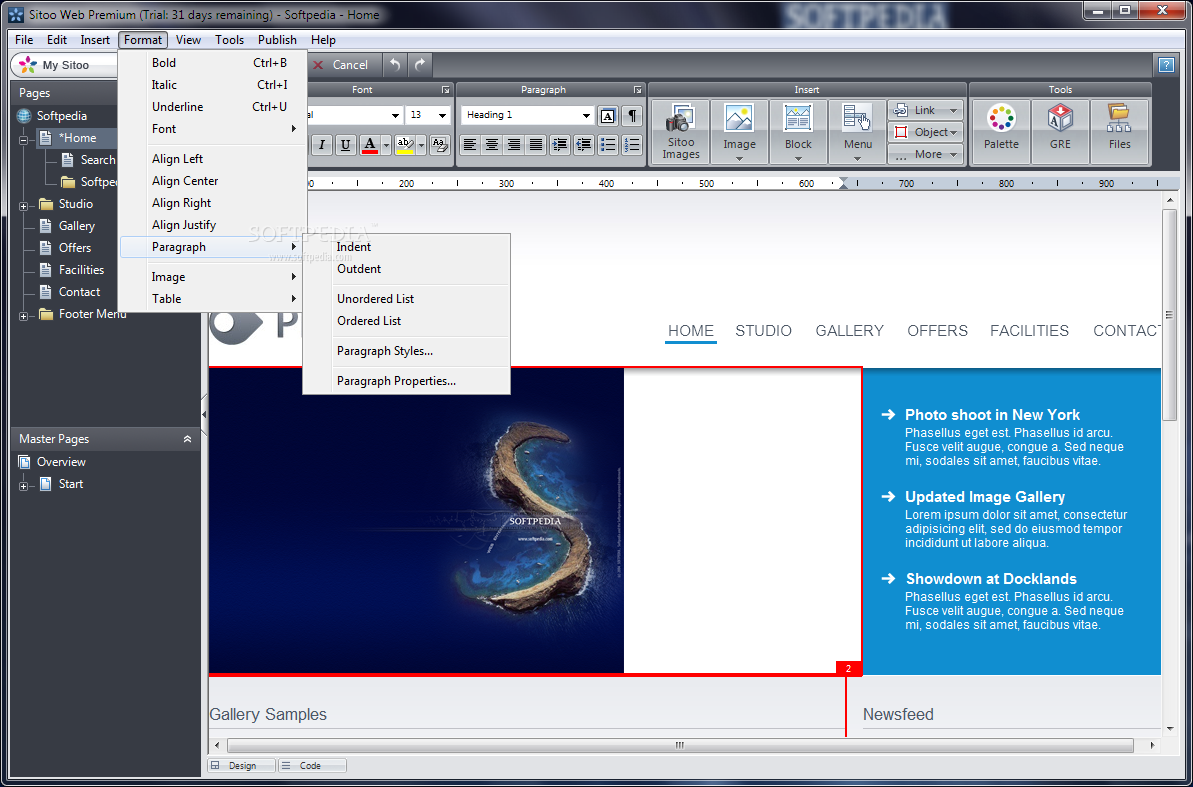Justify text in Paragraph group
1193x787 pixels.
(x=536, y=145)
